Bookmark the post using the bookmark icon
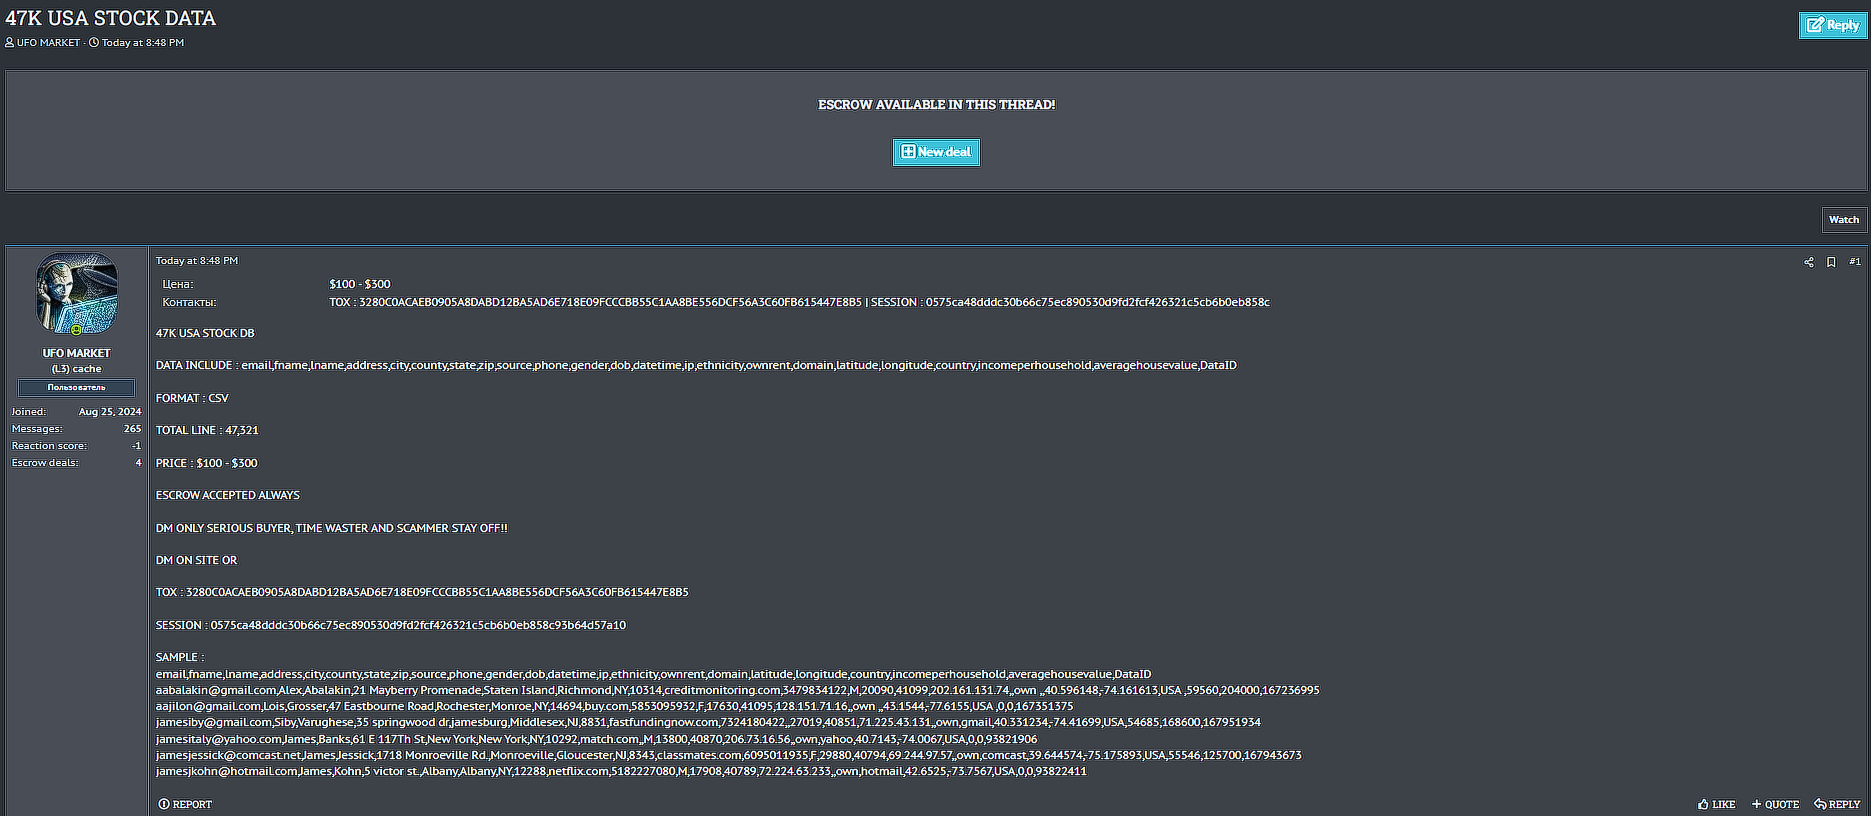 pos(1831,262)
